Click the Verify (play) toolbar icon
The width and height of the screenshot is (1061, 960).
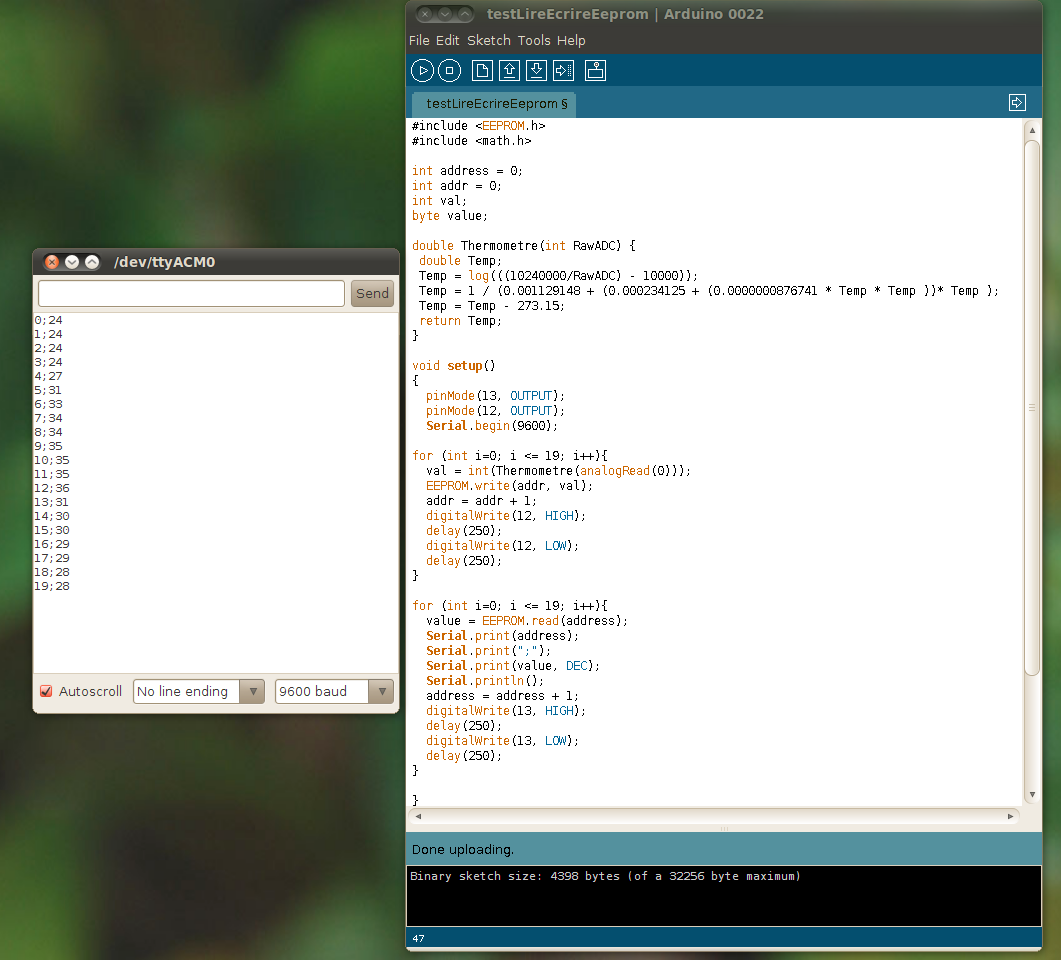[x=422, y=70]
